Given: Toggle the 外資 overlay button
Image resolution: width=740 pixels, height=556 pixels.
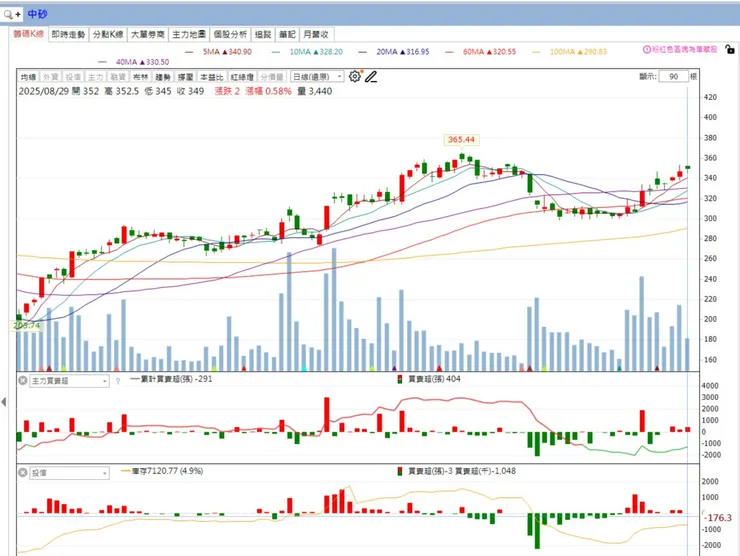Looking at the screenshot, I should [50, 77].
